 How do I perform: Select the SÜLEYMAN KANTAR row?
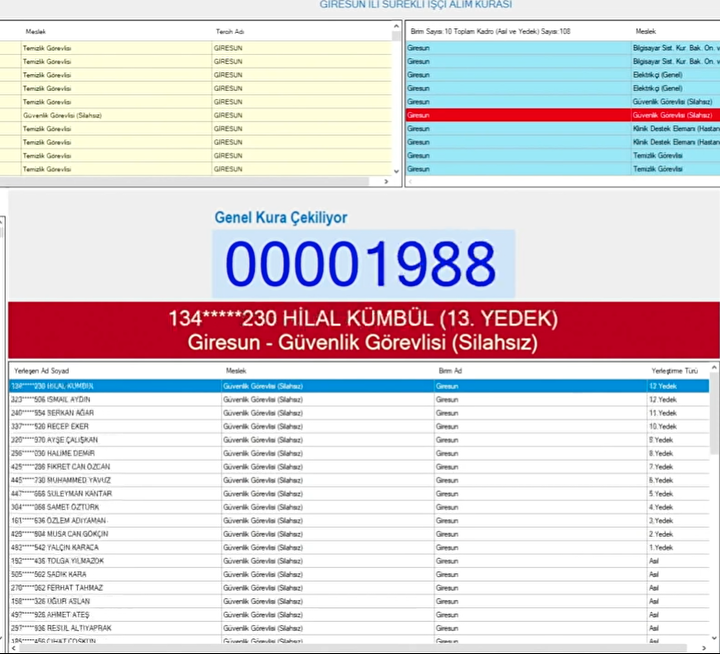(x=359, y=494)
